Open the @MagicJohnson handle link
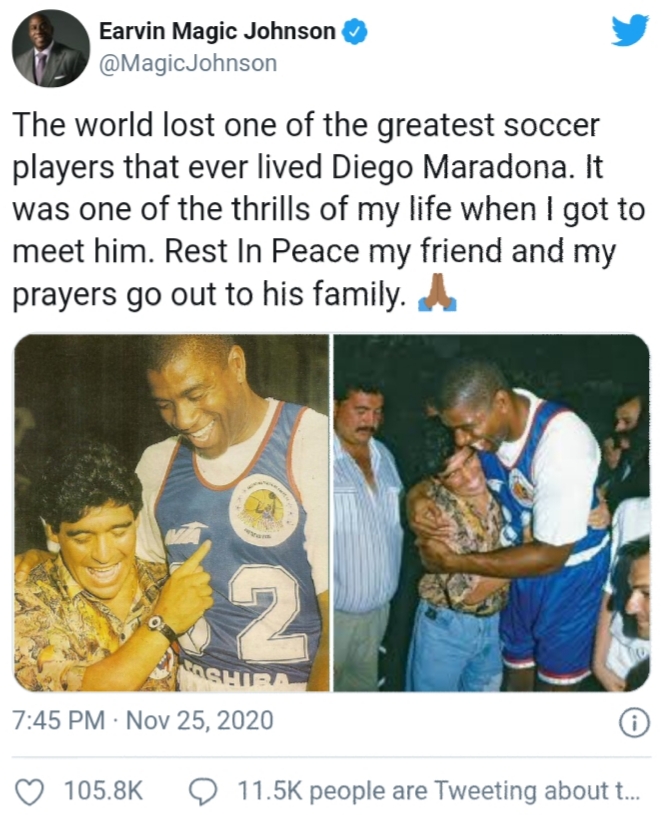Viewport: 662px width, 815px height. point(188,63)
